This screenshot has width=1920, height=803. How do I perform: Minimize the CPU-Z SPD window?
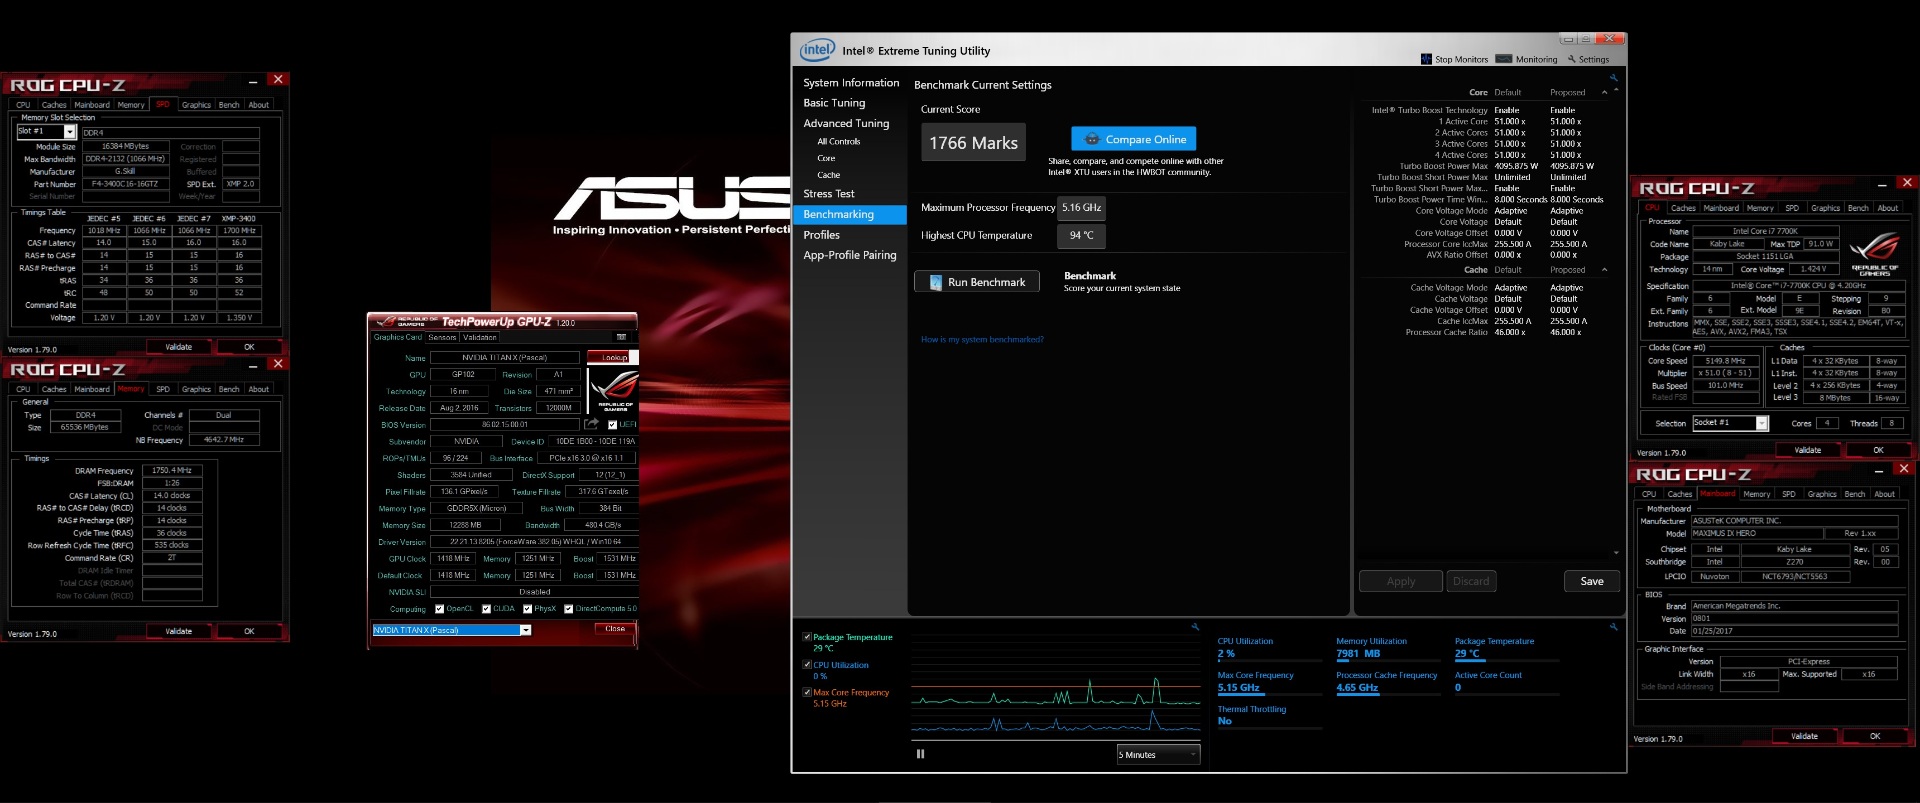(253, 81)
